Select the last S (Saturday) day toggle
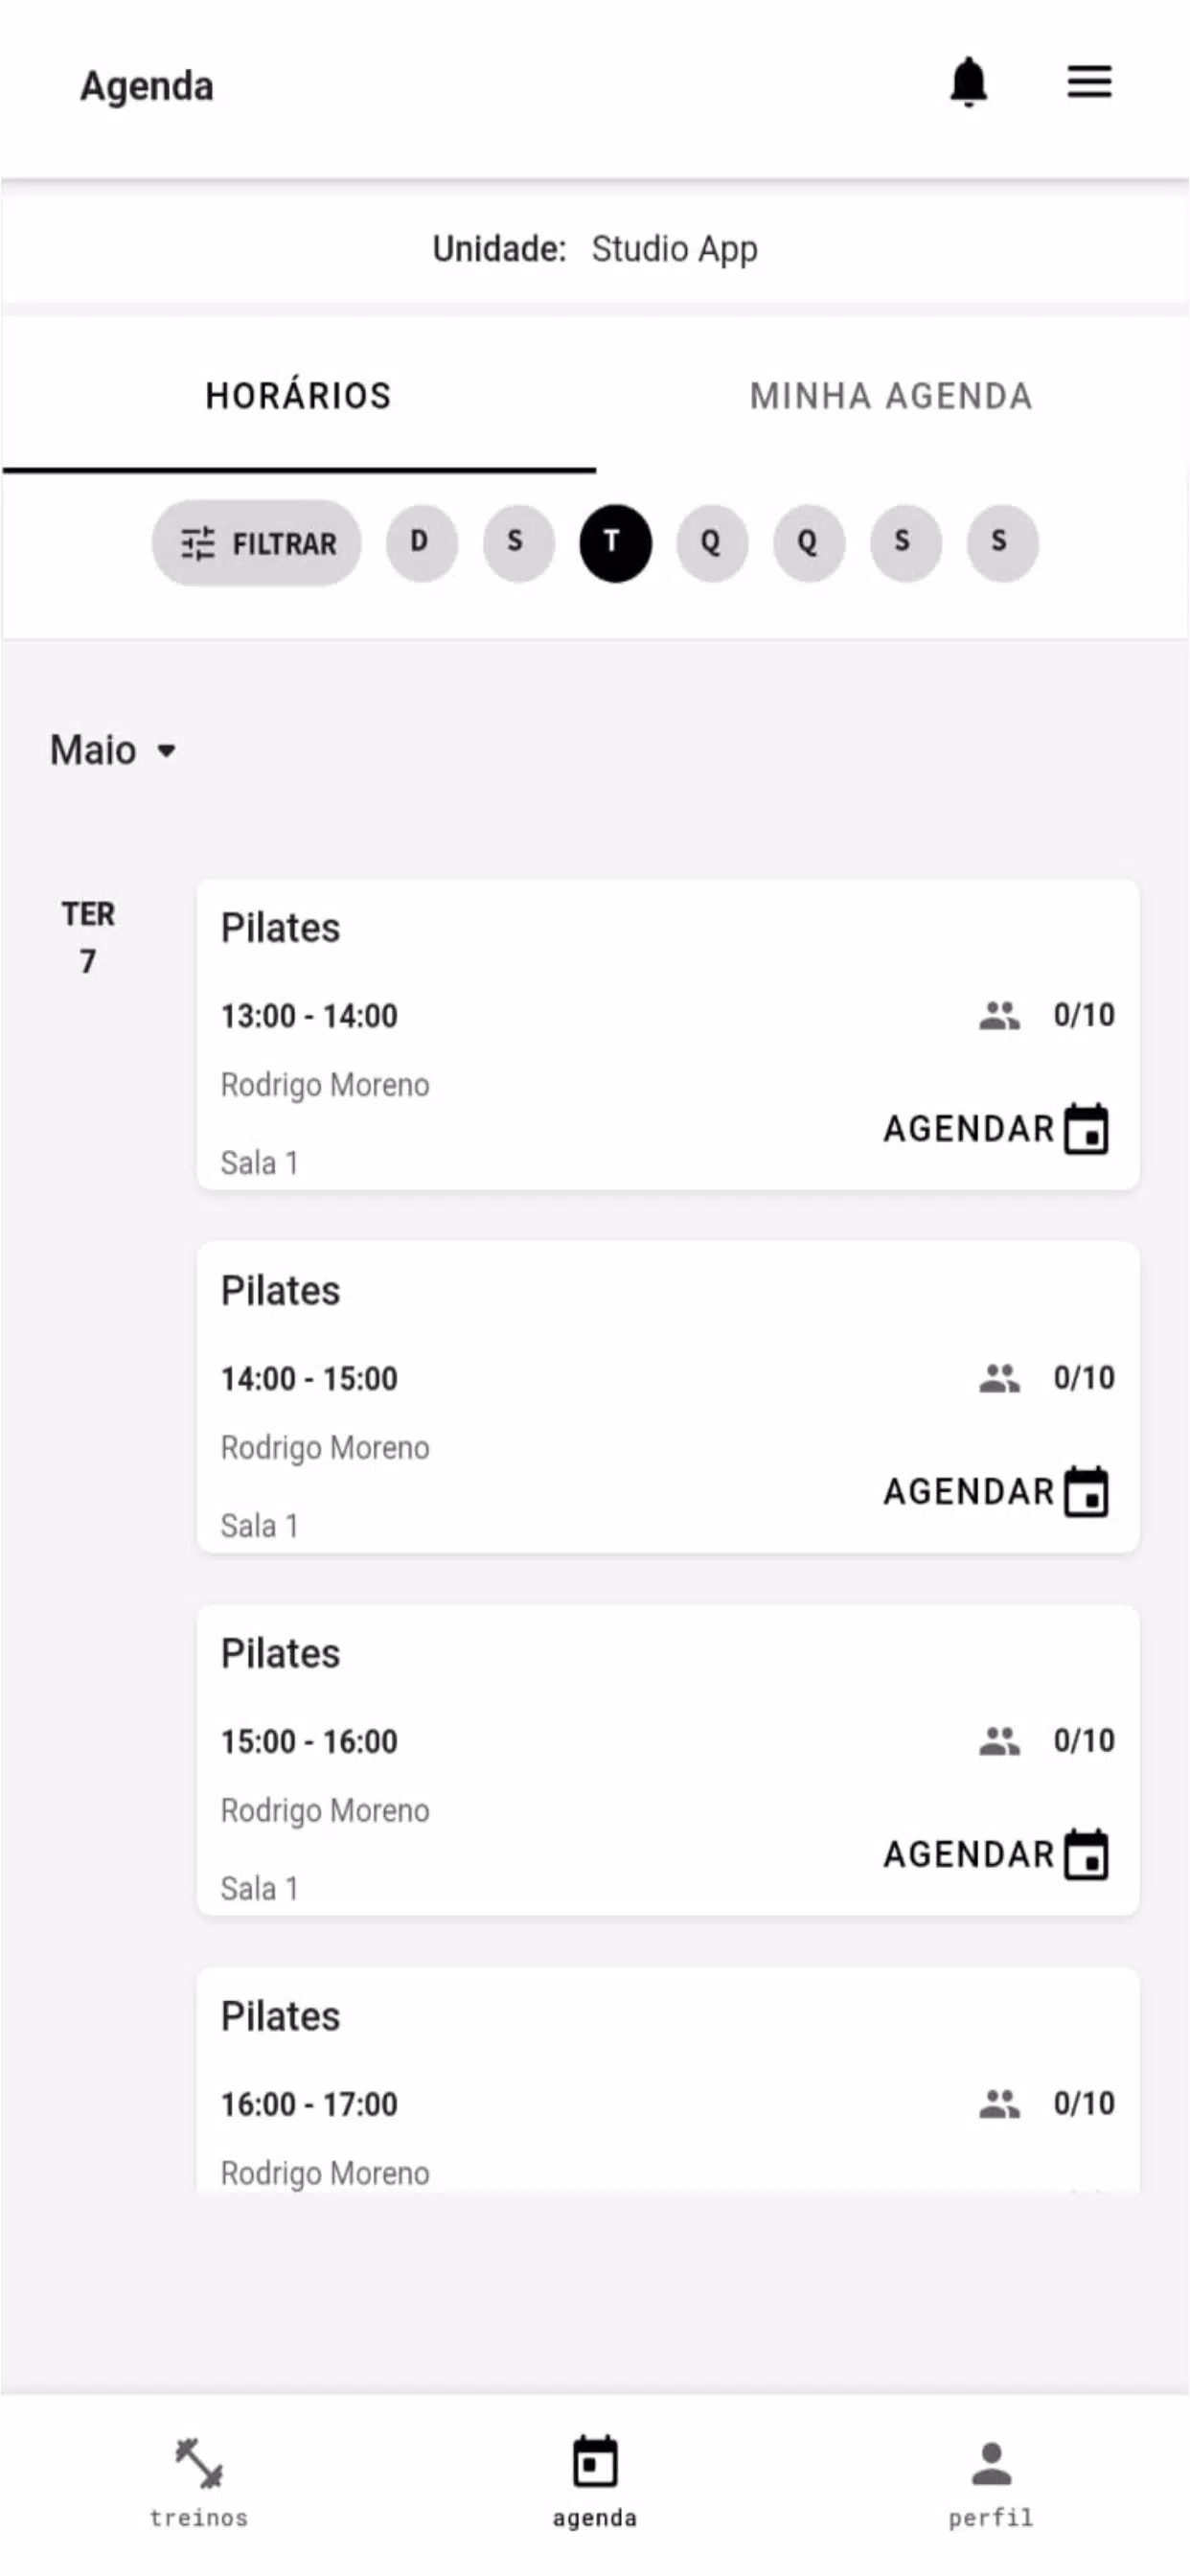 (1001, 543)
